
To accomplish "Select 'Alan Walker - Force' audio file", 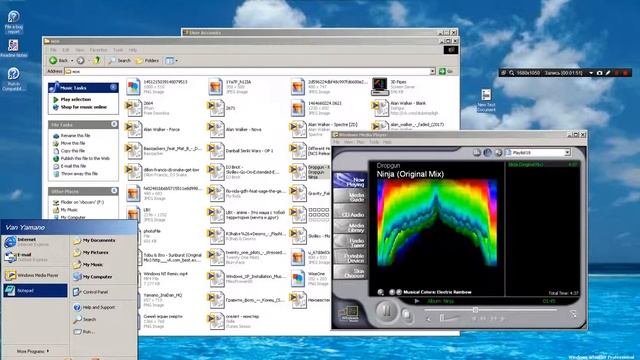I will (x=152, y=129).
